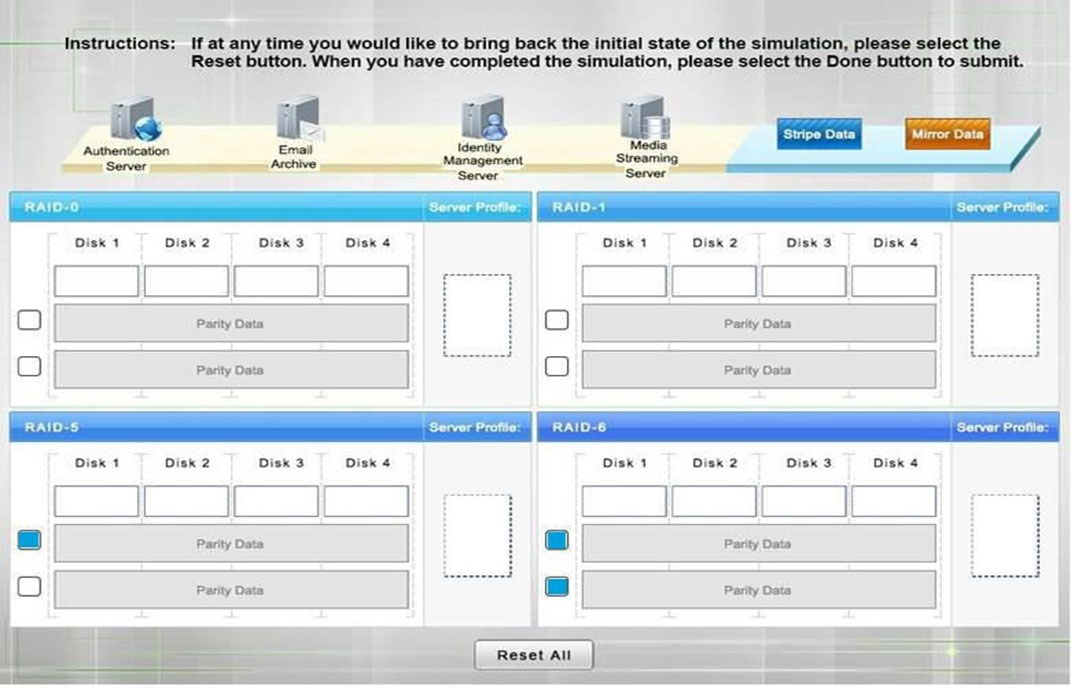Click the orange Mirror Data button
This screenshot has height=688, width=1071.
tap(947, 134)
